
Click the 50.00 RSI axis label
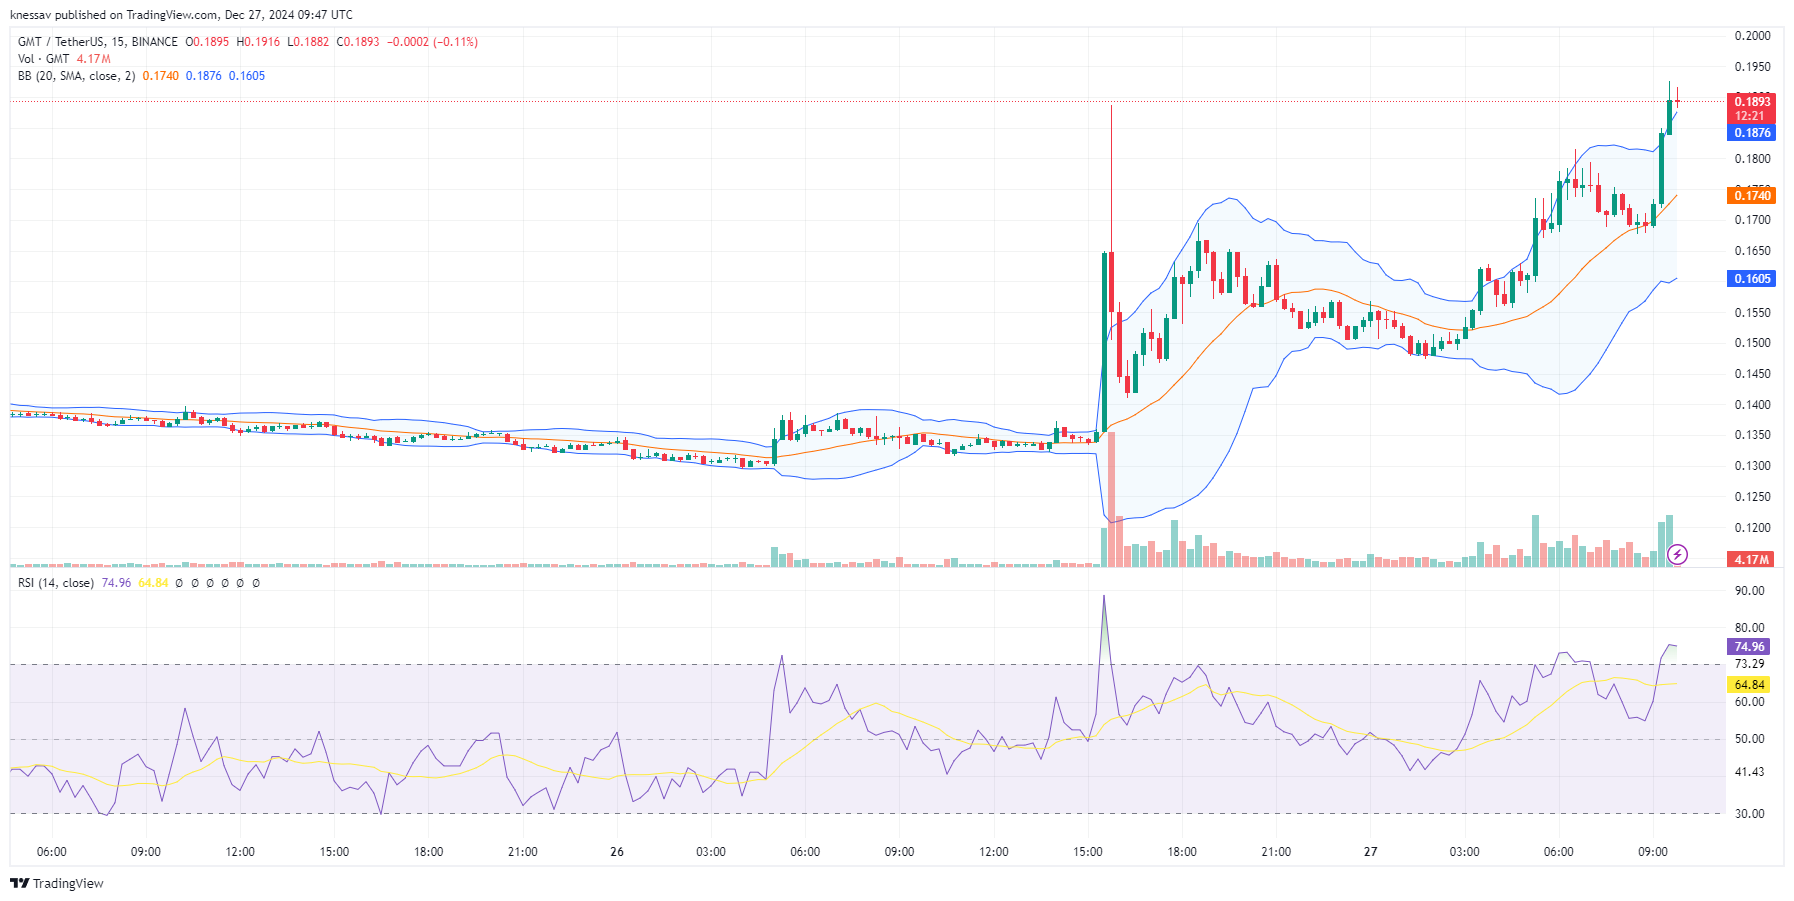pyautogui.click(x=1749, y=739)
